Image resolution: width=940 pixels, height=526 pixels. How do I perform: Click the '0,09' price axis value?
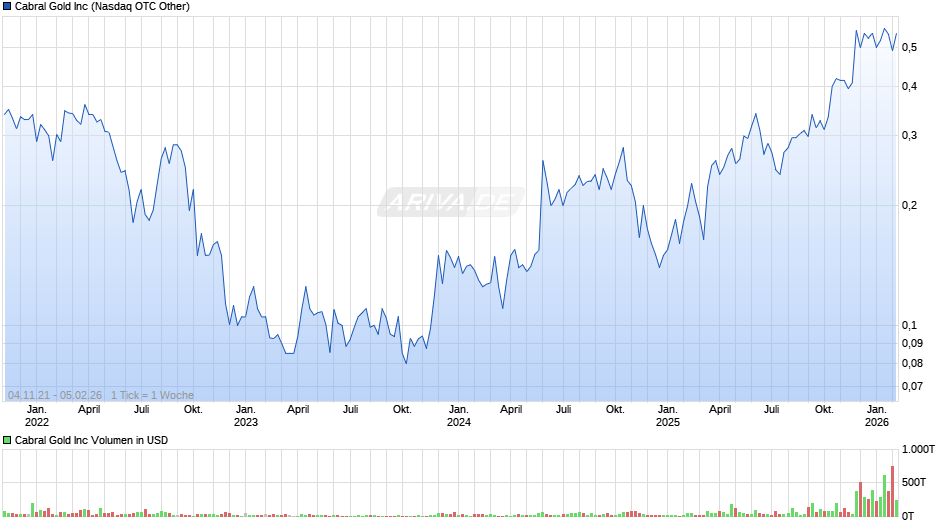click(x=912, y=343)
